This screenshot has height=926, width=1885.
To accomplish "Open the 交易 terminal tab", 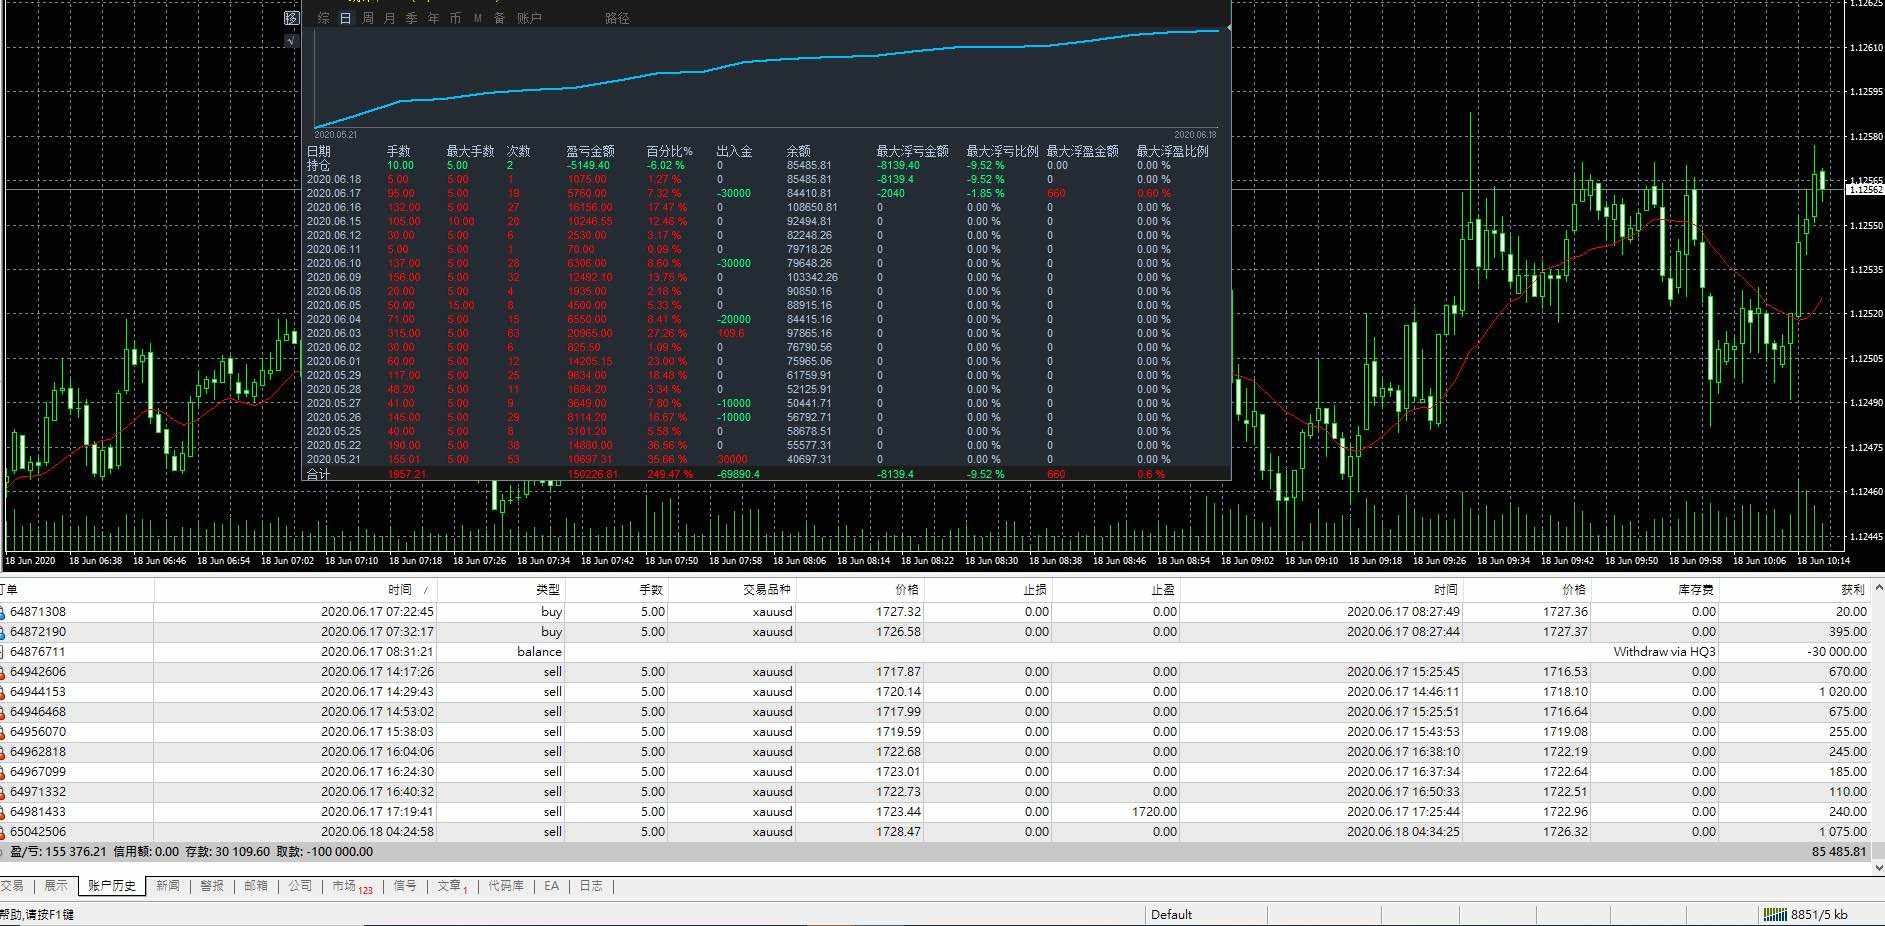I will tap(11, 886).
